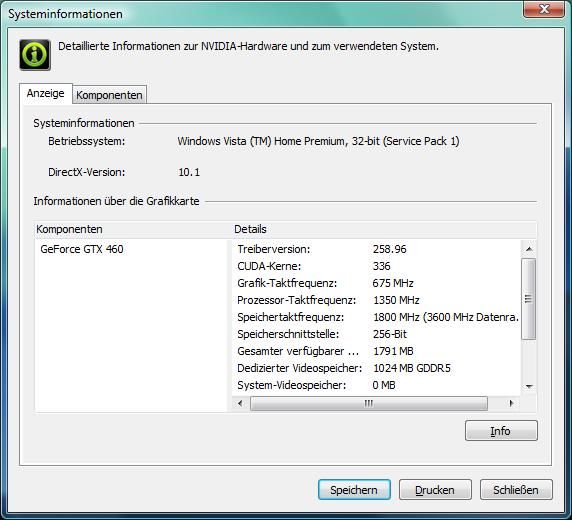Click the horizontal scroll right arrow
The width and height of the screenshot is (572, 520).
coord(511,403)
